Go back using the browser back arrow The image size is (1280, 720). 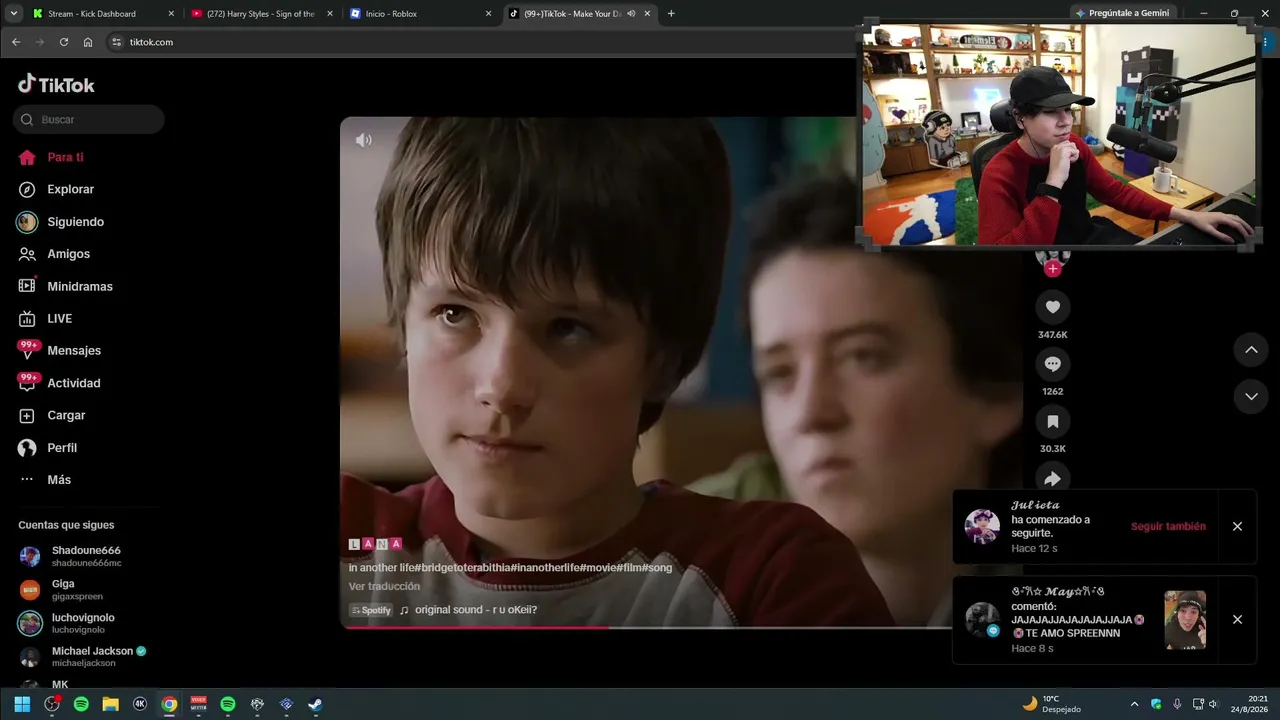[x=16, y=42]
